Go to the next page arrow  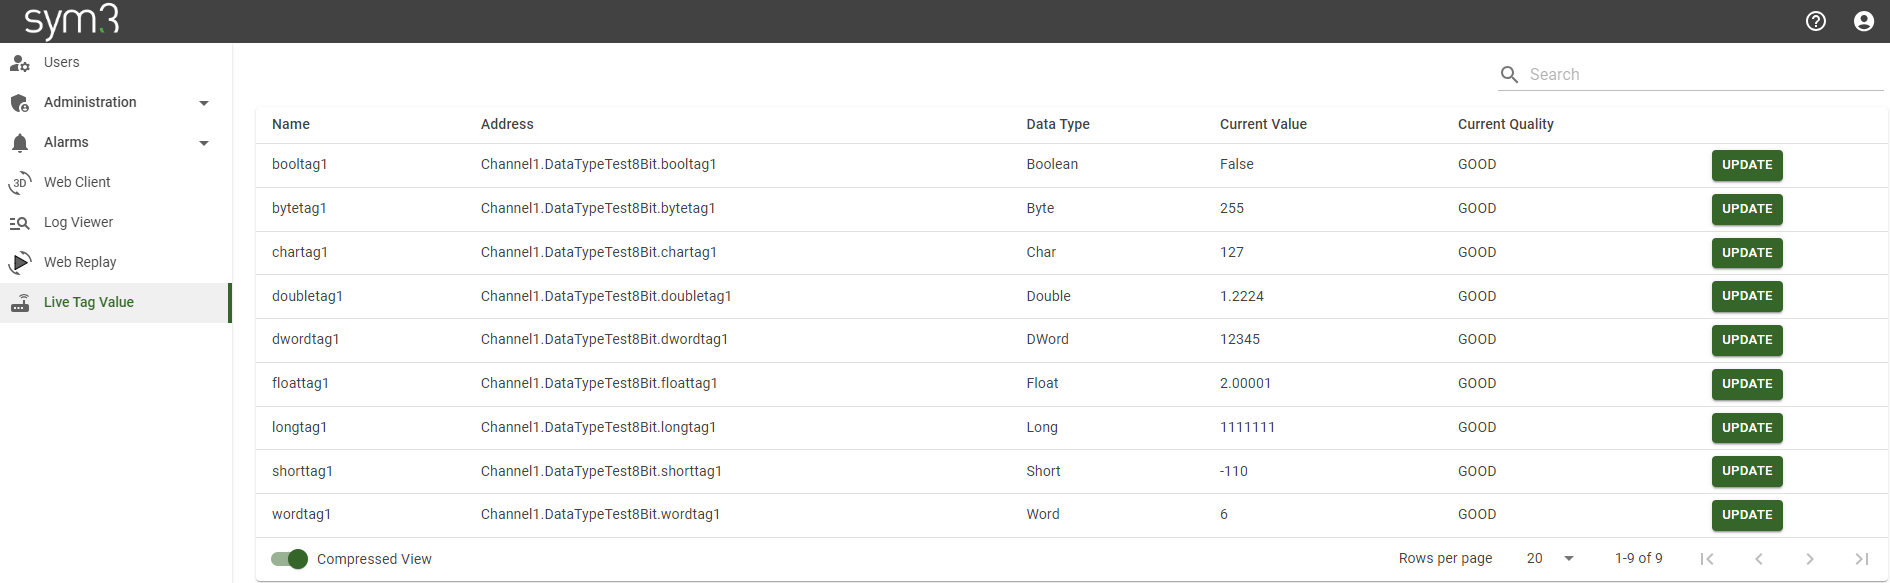pyautogui.click(x=1809, y=559)
